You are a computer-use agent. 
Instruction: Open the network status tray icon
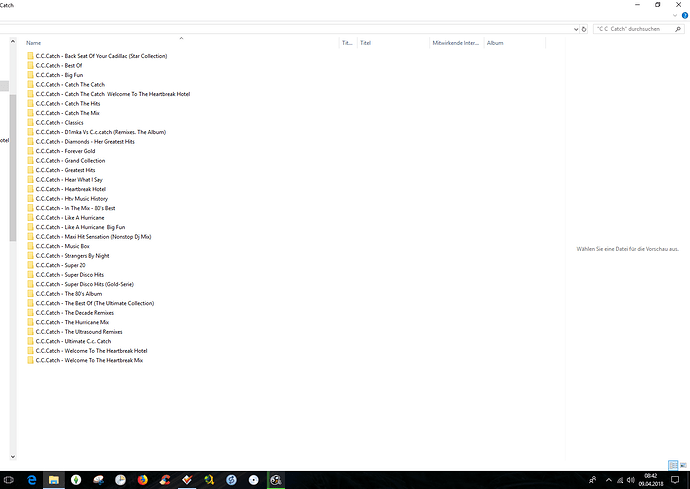pos(620,480)
